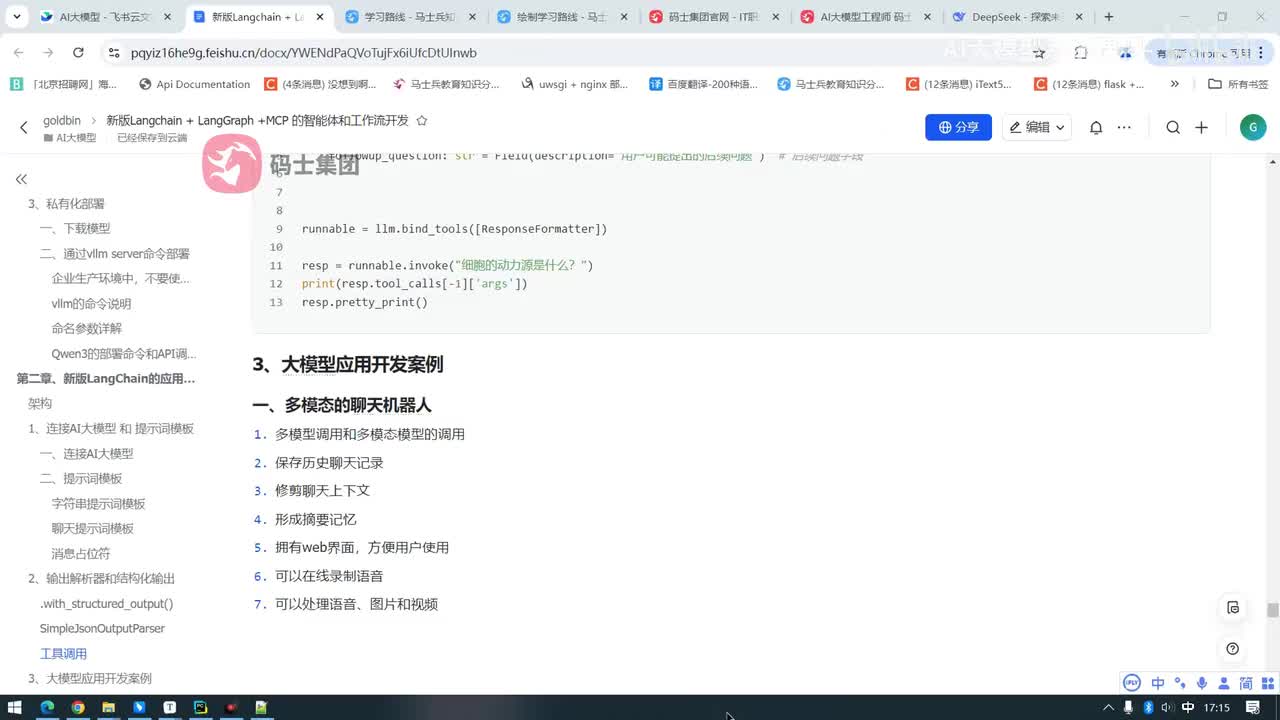Star the document title as favorite

(422, 120)
